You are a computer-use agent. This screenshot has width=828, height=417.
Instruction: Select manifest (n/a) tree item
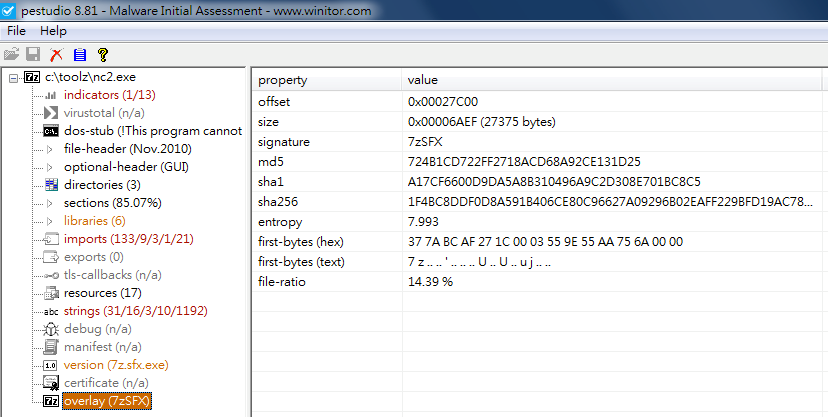click(x=102, y=347)
